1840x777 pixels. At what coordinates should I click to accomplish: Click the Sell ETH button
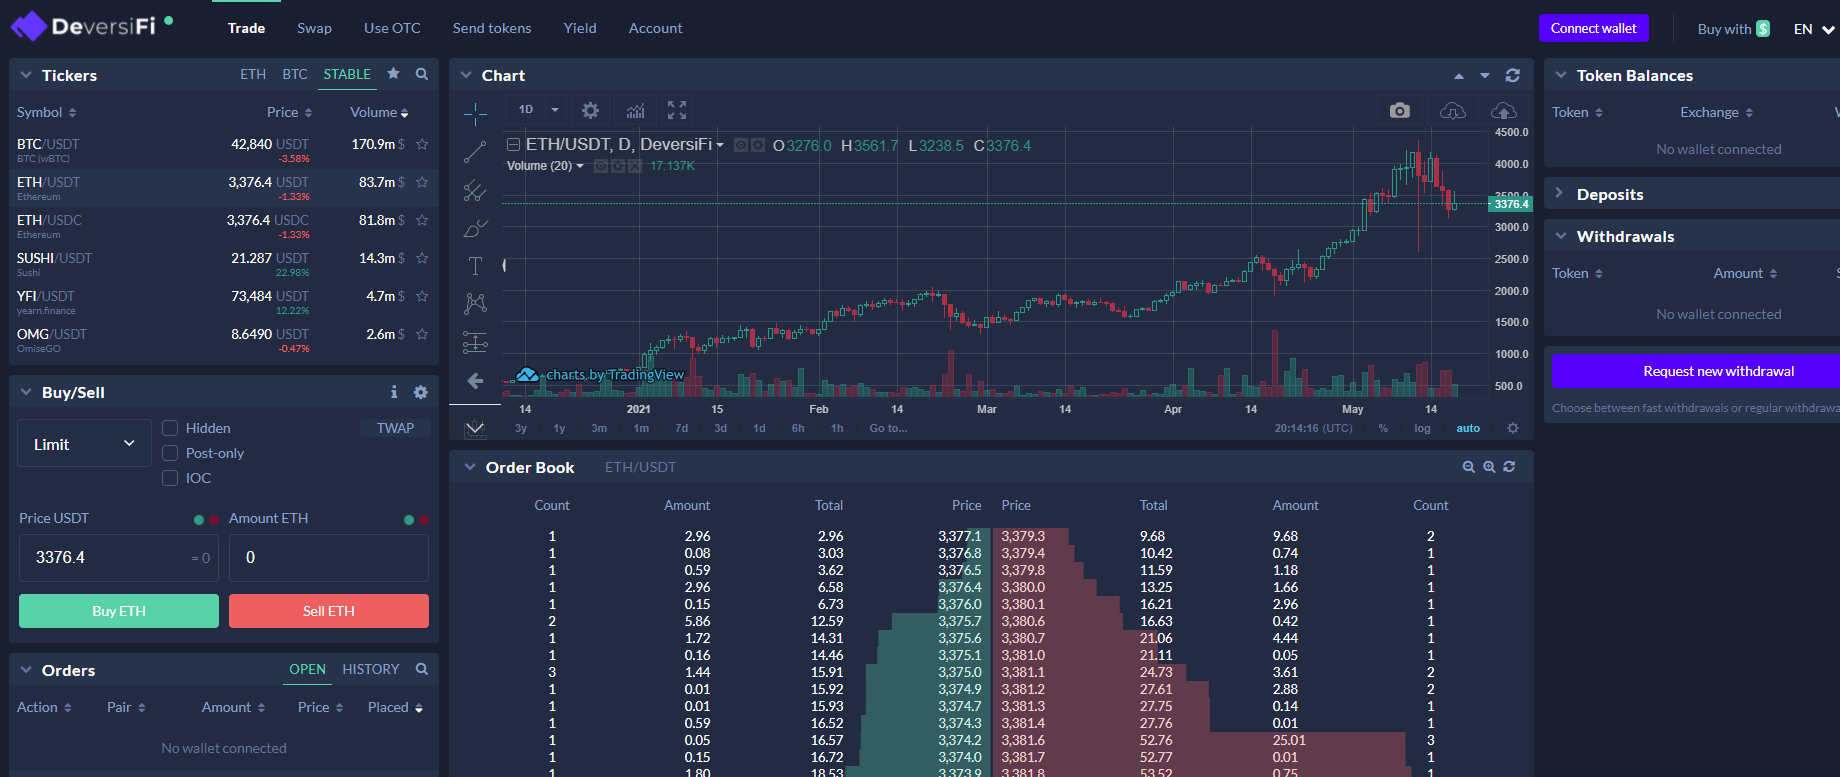[329, 611]
